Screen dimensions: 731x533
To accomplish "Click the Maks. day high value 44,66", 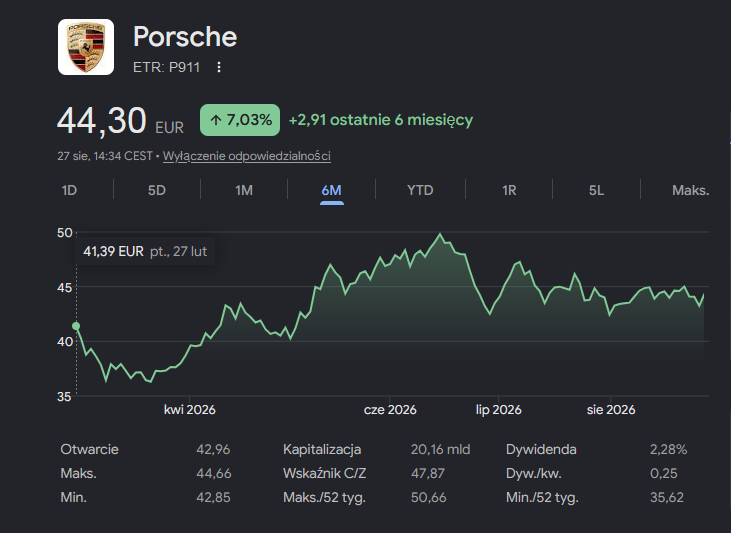I will 214,473.
